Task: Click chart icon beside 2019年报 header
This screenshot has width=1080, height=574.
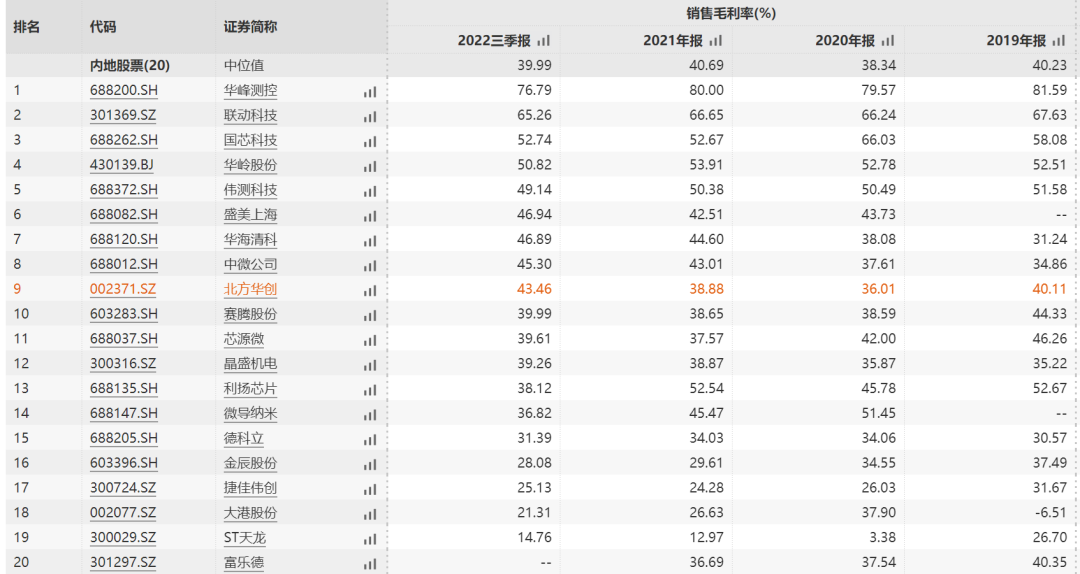Action: click(1059, 41)
